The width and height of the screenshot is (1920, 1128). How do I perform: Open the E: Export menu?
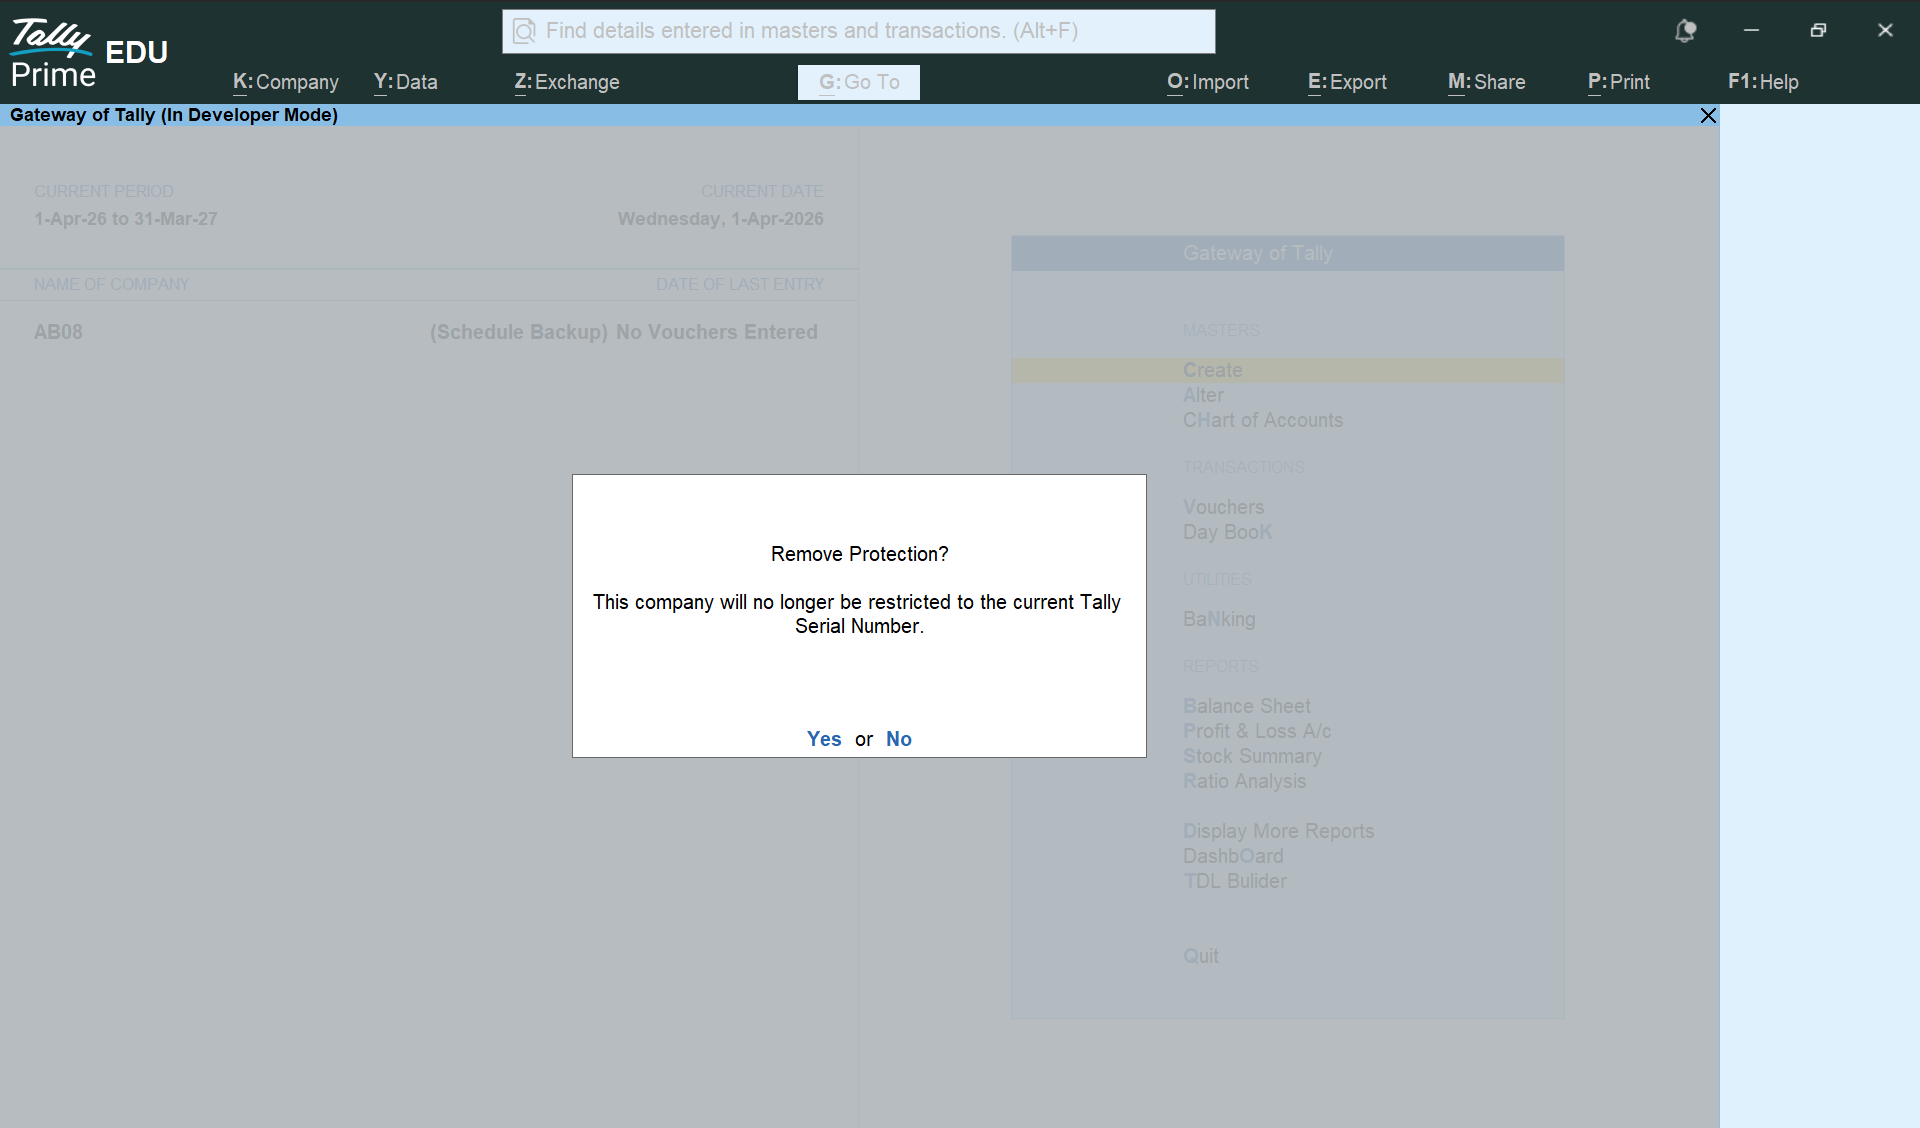click(x=1347, y=82)
